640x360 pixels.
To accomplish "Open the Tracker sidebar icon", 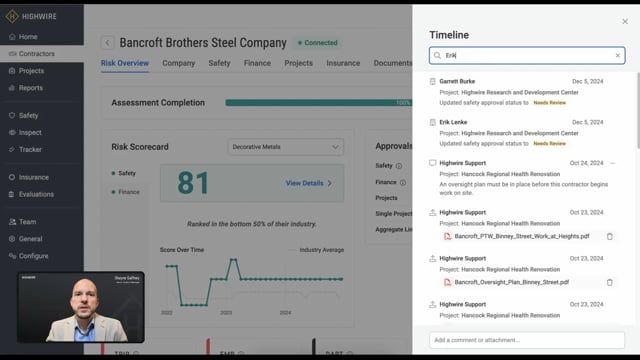I will coord(12,149).
